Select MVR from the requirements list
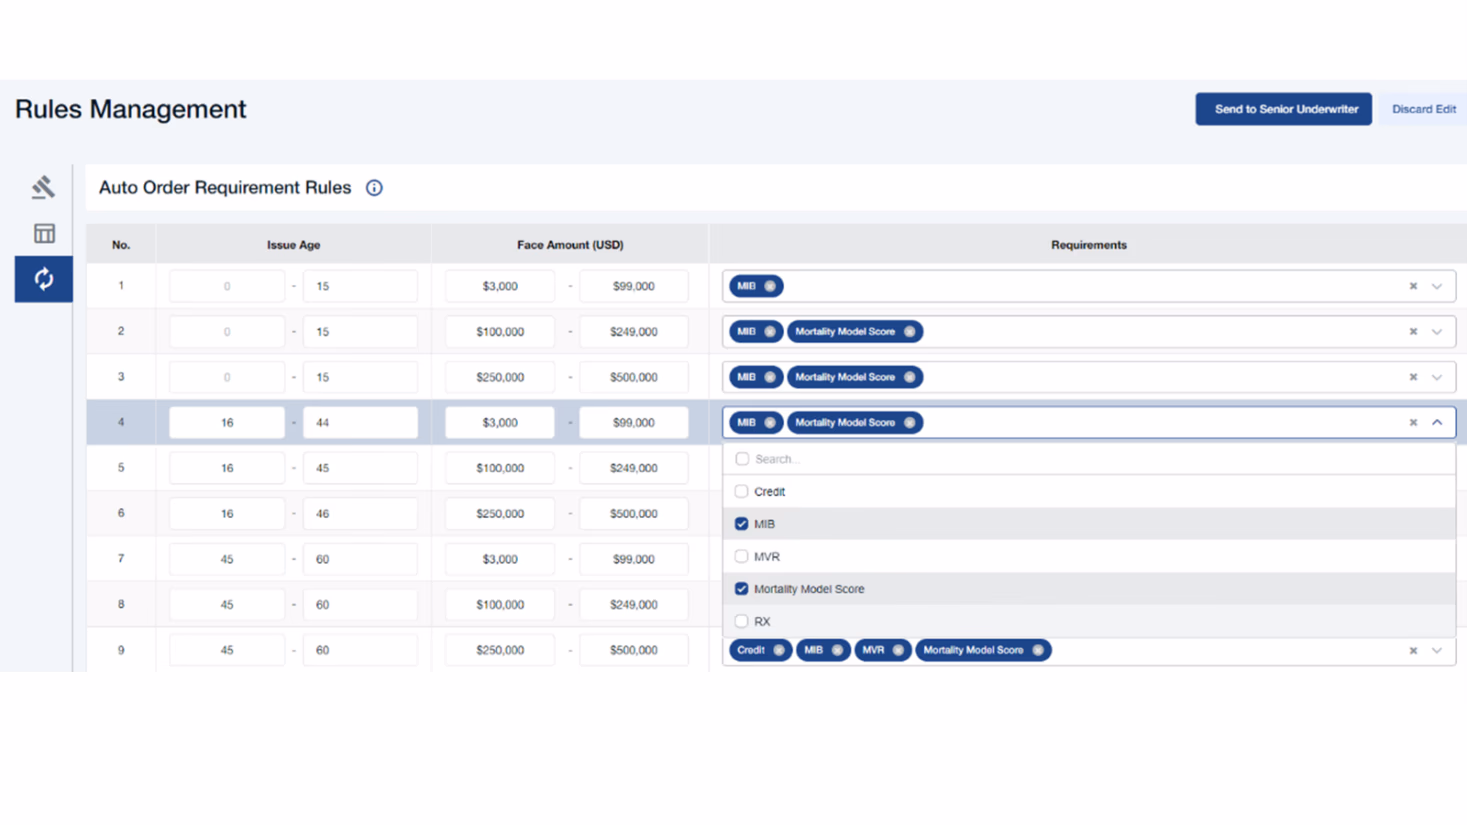1467x825 pixels. [766, 556]
